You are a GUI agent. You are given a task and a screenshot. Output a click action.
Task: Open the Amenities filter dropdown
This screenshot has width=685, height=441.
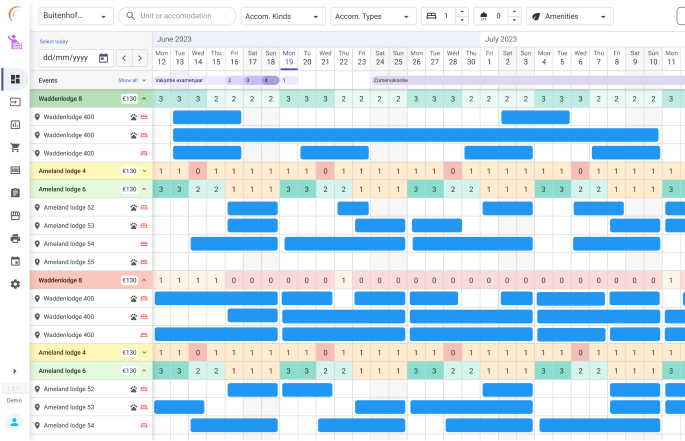pos(569,16)
